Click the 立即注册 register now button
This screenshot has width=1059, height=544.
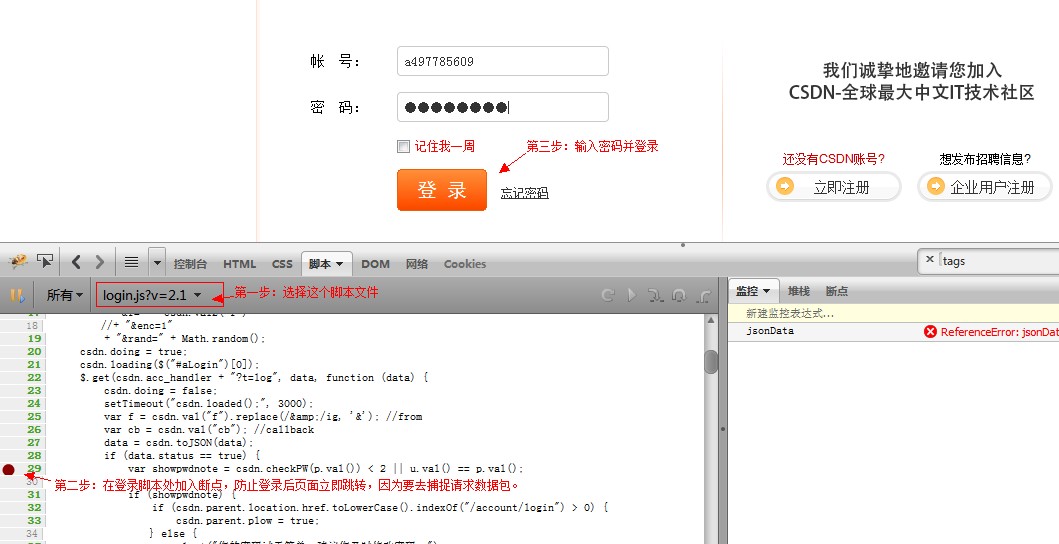pos(833,187)
